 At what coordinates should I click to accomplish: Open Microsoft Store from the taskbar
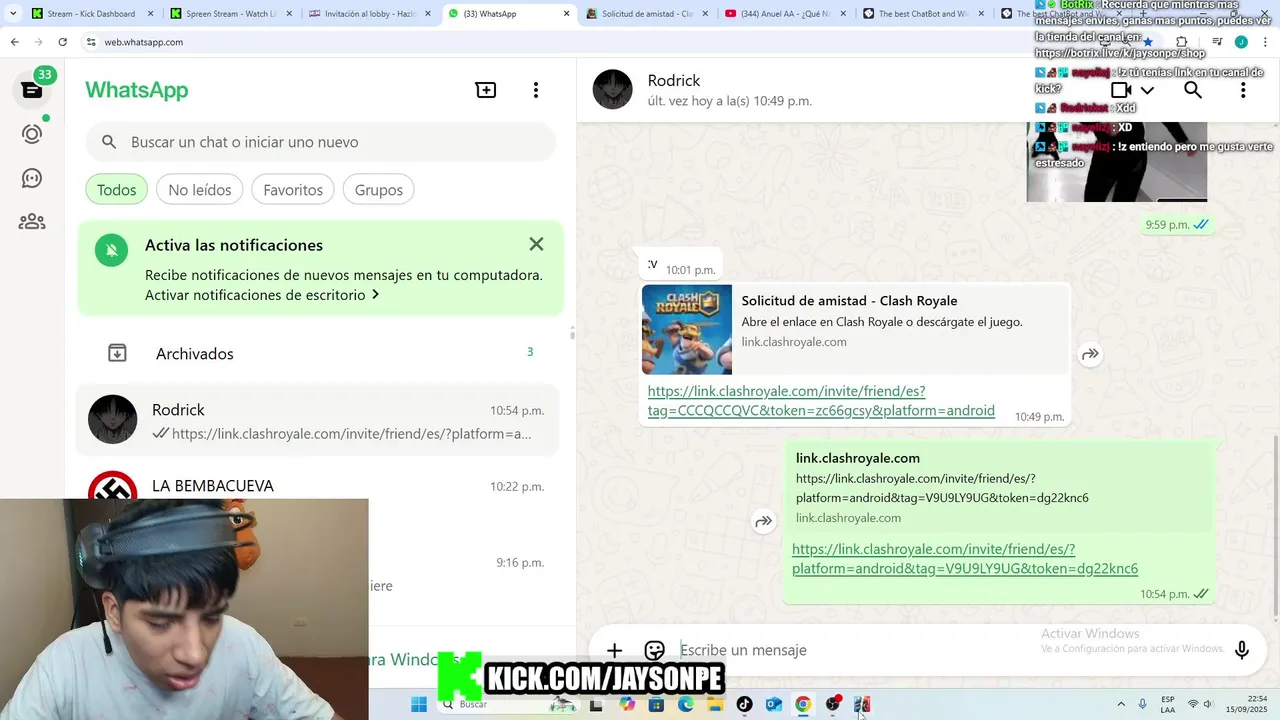coord(656,705)
